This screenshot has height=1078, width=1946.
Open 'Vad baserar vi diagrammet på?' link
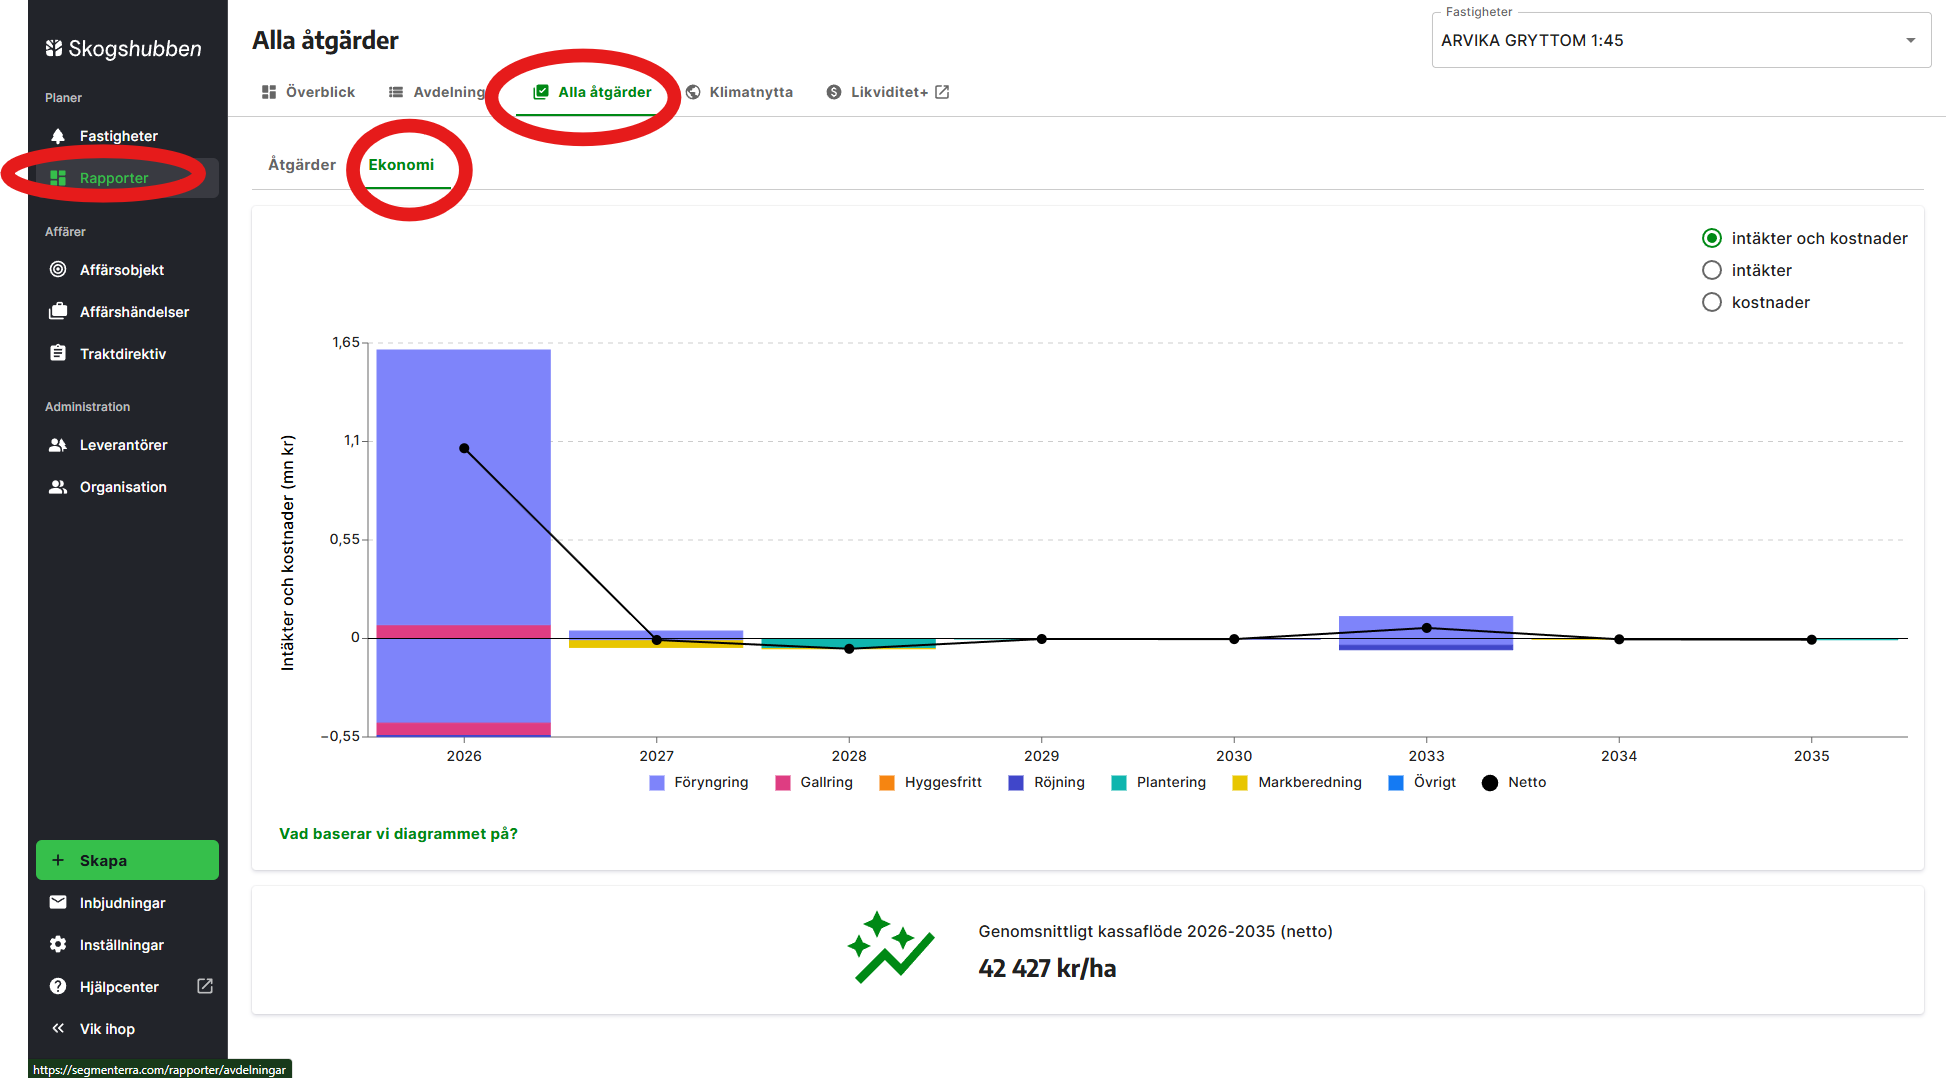click(398, 834)
